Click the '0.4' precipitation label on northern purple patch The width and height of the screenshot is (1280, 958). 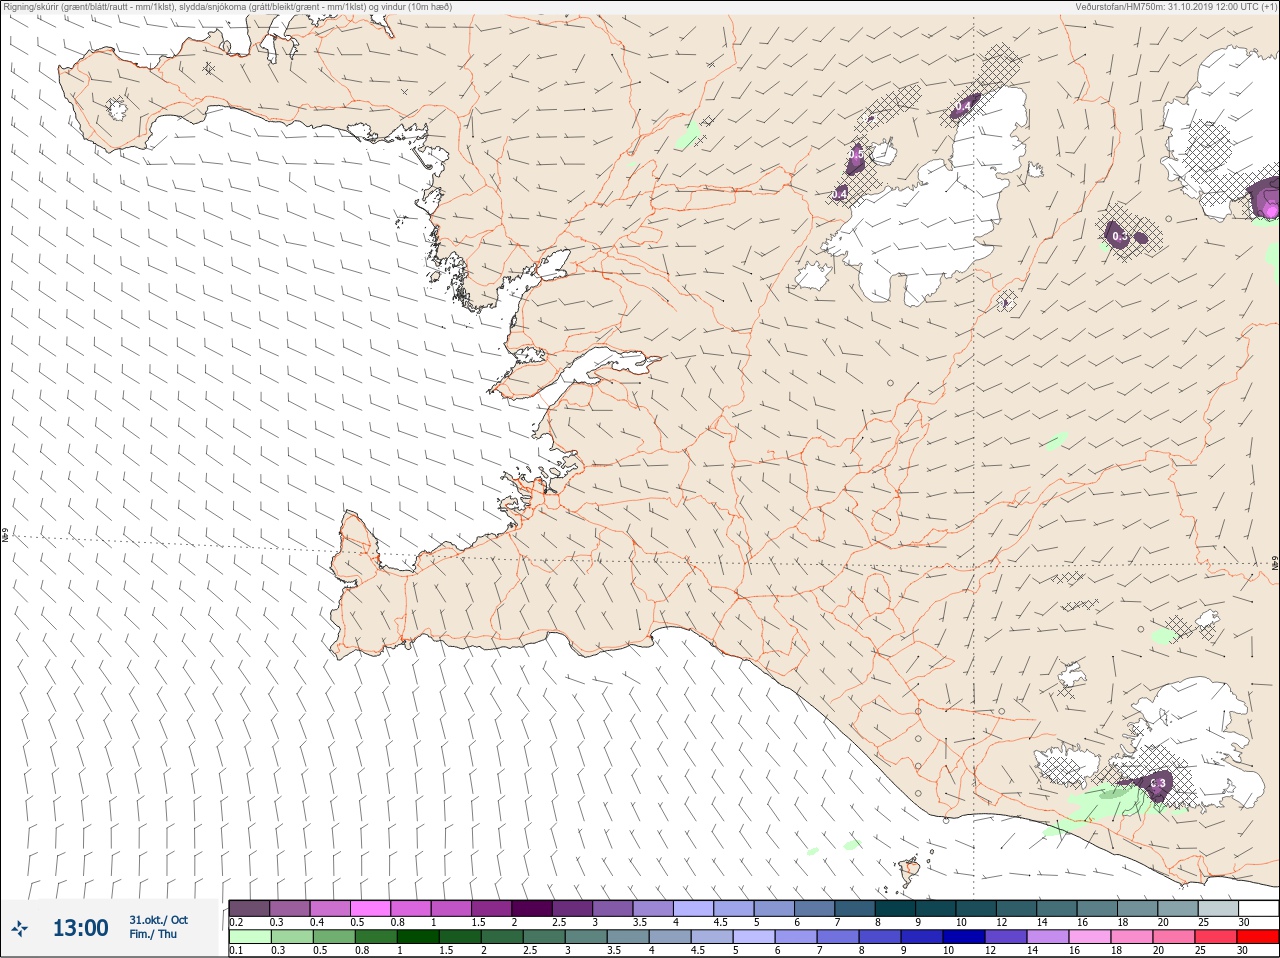[x=963, y=105]
